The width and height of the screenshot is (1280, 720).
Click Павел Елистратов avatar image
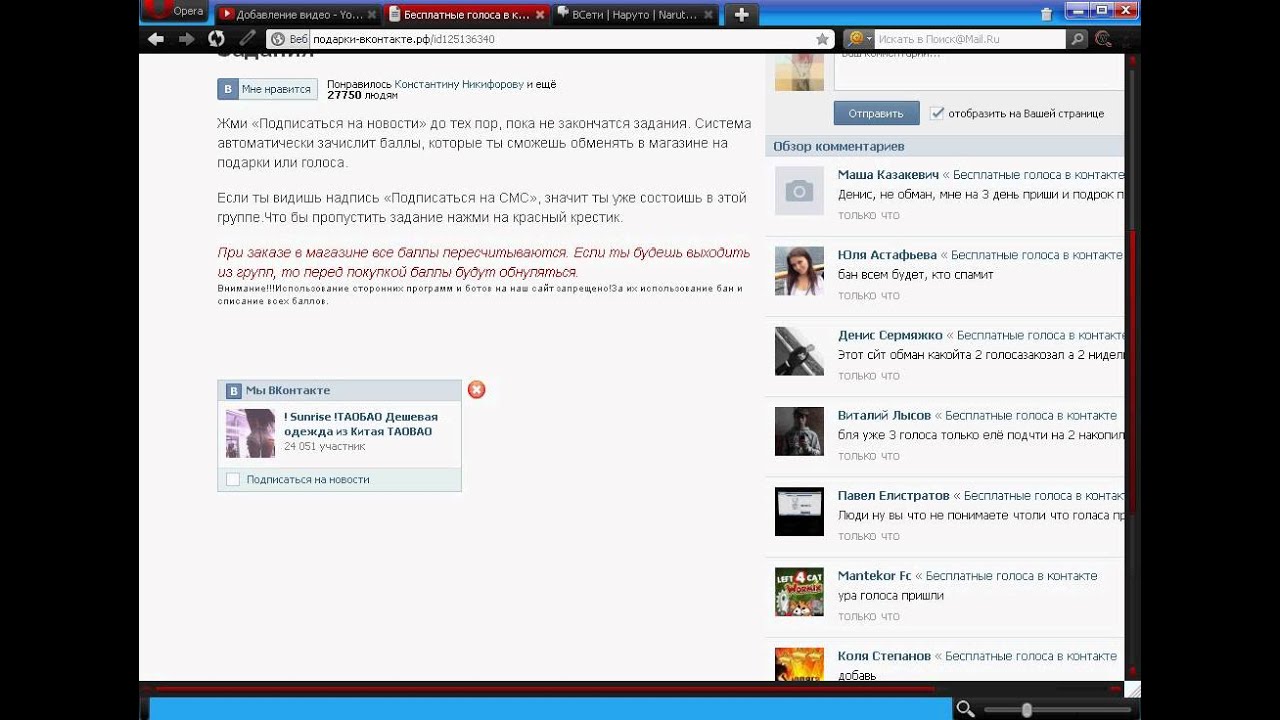tap(799, 511)
